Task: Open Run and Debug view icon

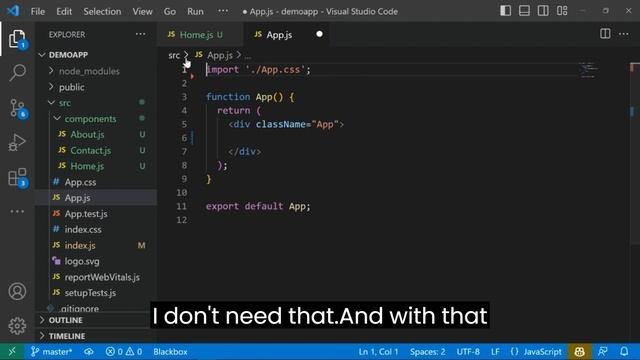Action: pos(17,142)
